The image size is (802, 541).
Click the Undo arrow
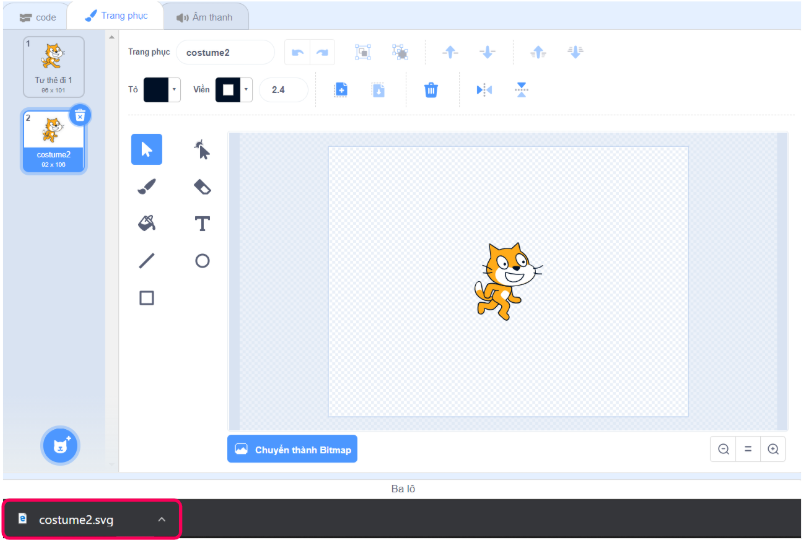pos(297,52)
